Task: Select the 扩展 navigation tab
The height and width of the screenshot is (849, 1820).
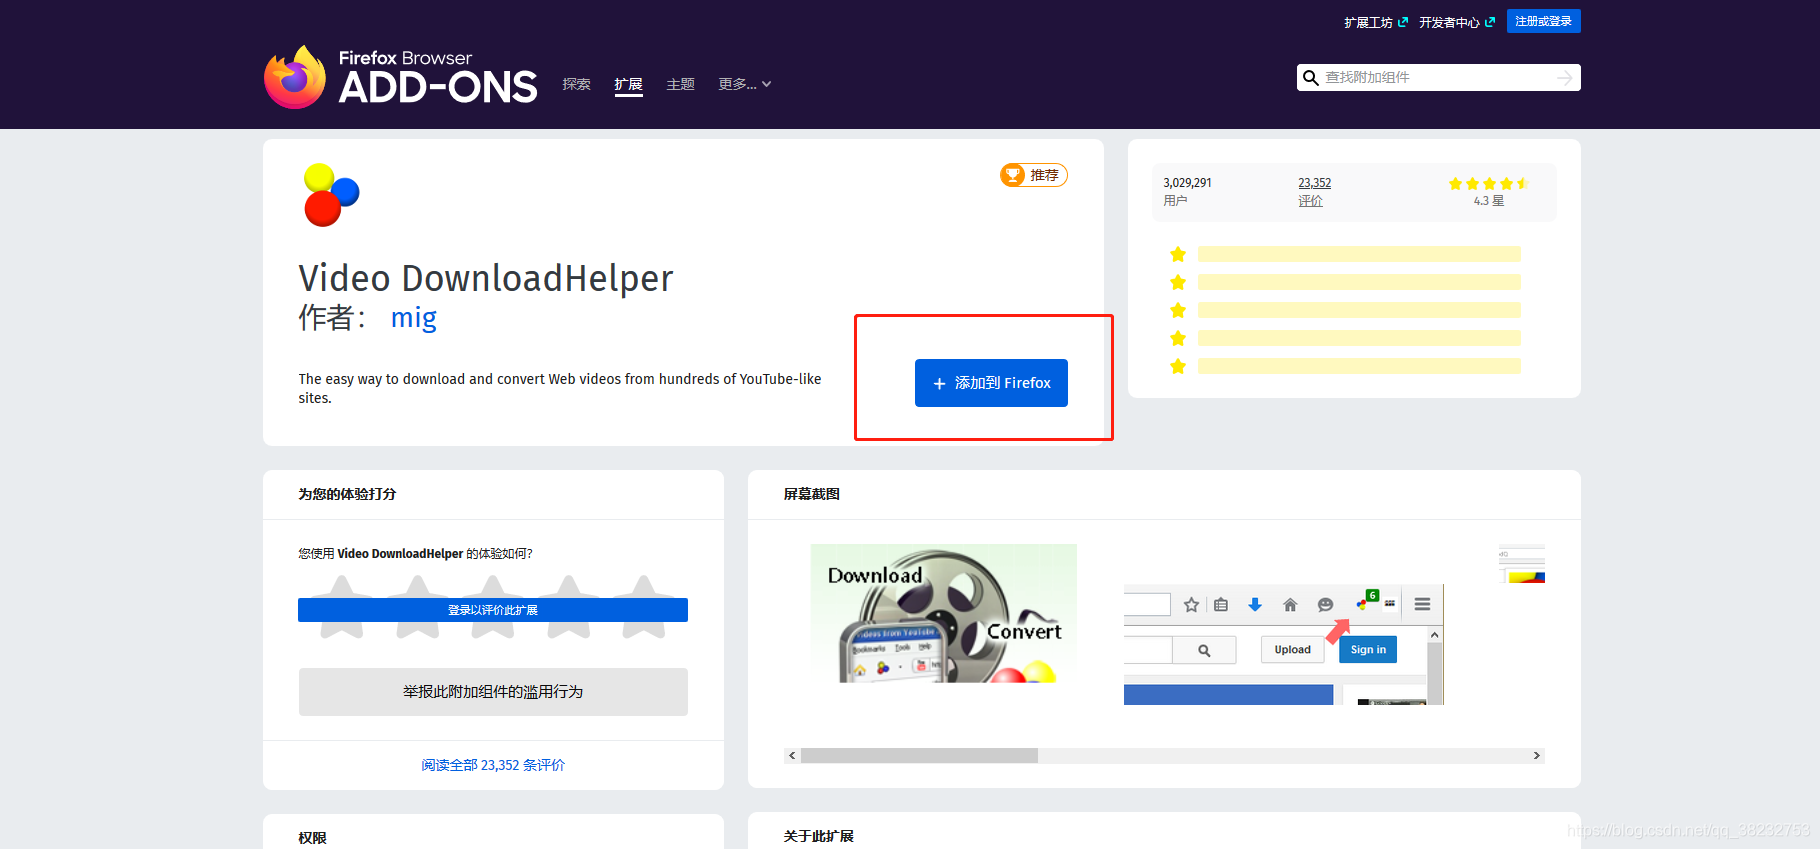Action: click(x=628, y=84)
